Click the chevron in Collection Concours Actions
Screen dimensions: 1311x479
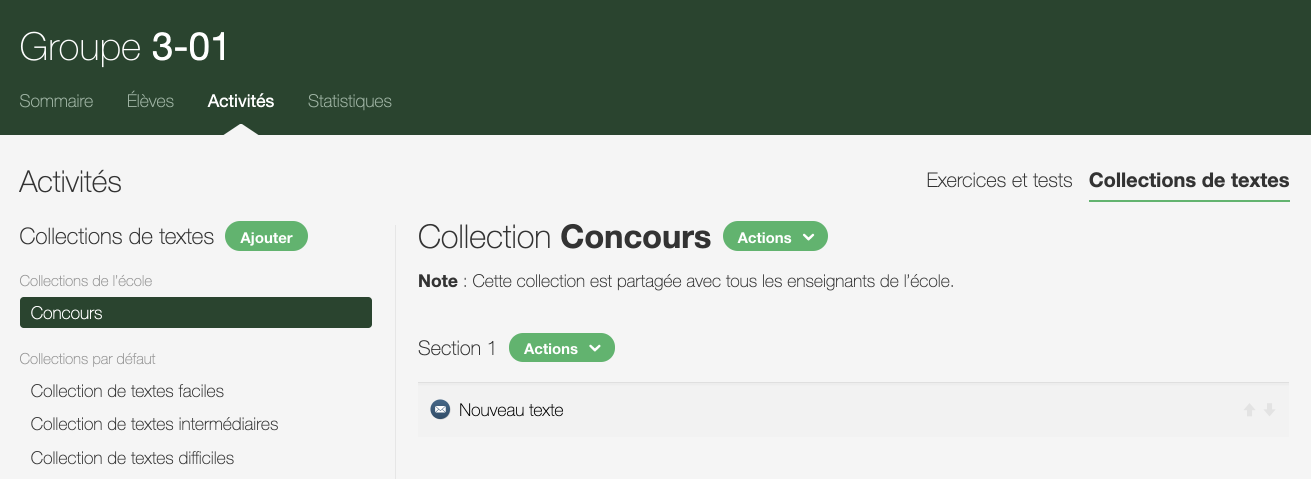point(809,238)
